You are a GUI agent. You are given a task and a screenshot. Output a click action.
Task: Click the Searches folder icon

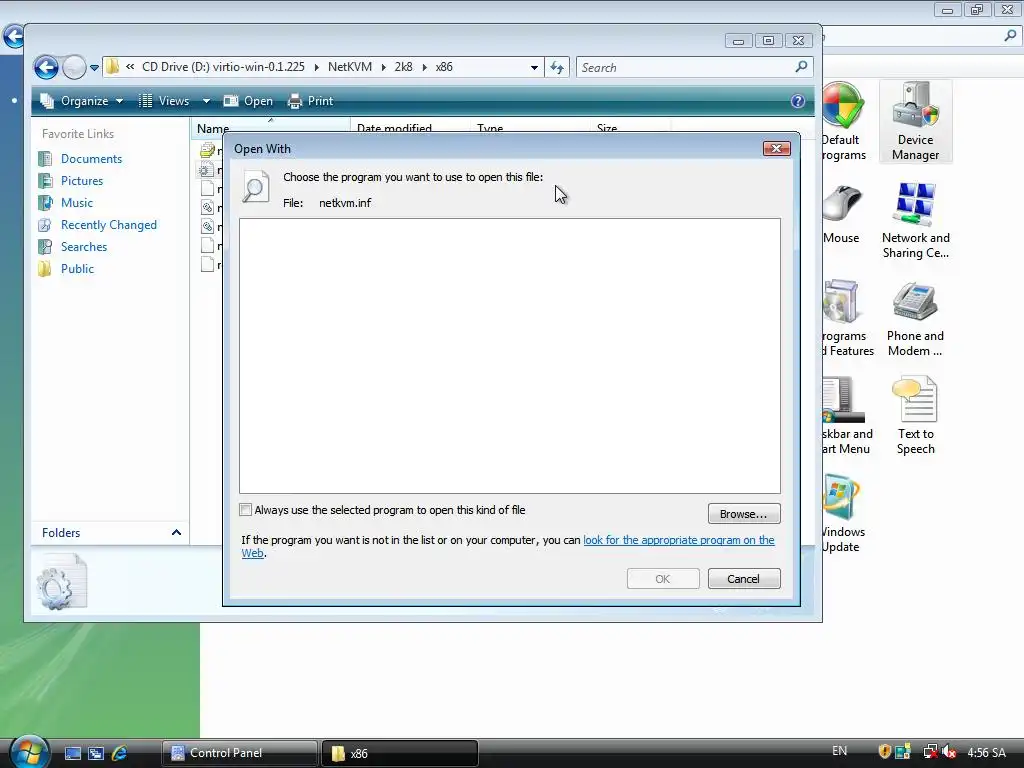click(x=45, y=247)
